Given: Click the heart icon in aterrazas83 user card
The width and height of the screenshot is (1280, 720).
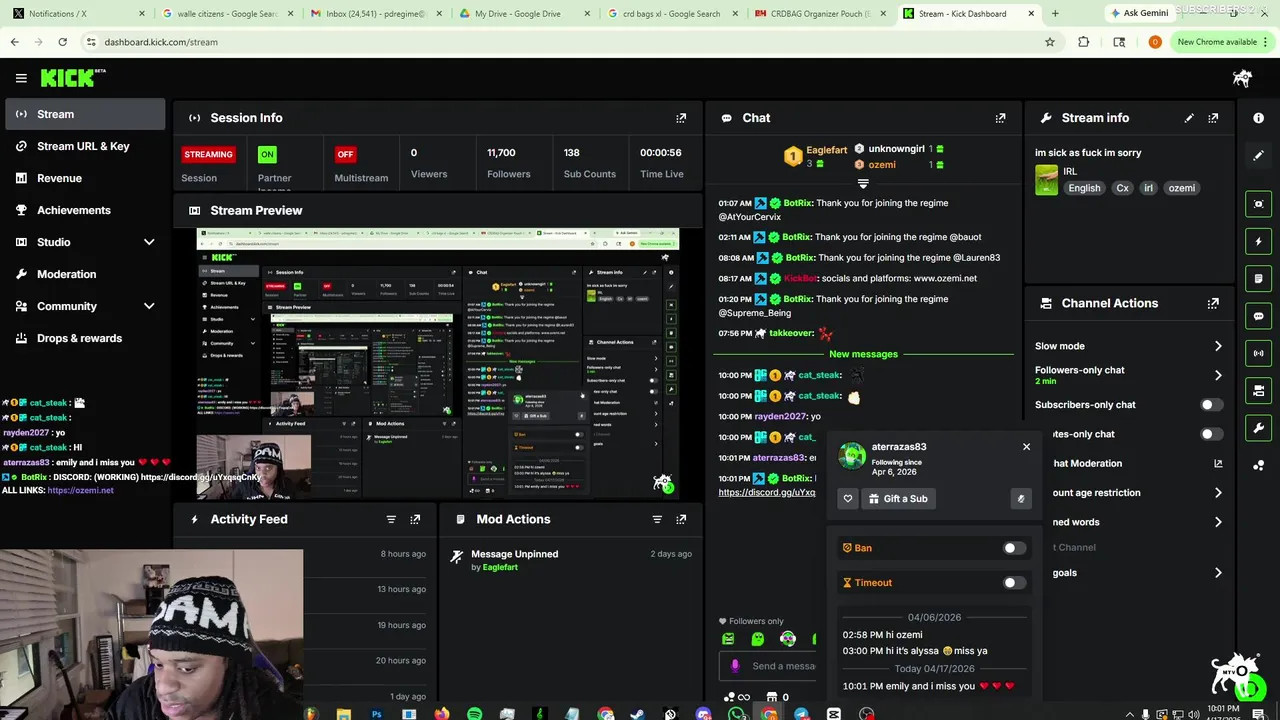Looking at the screenshot, I should pyautogui.click(x=848, y=499).
